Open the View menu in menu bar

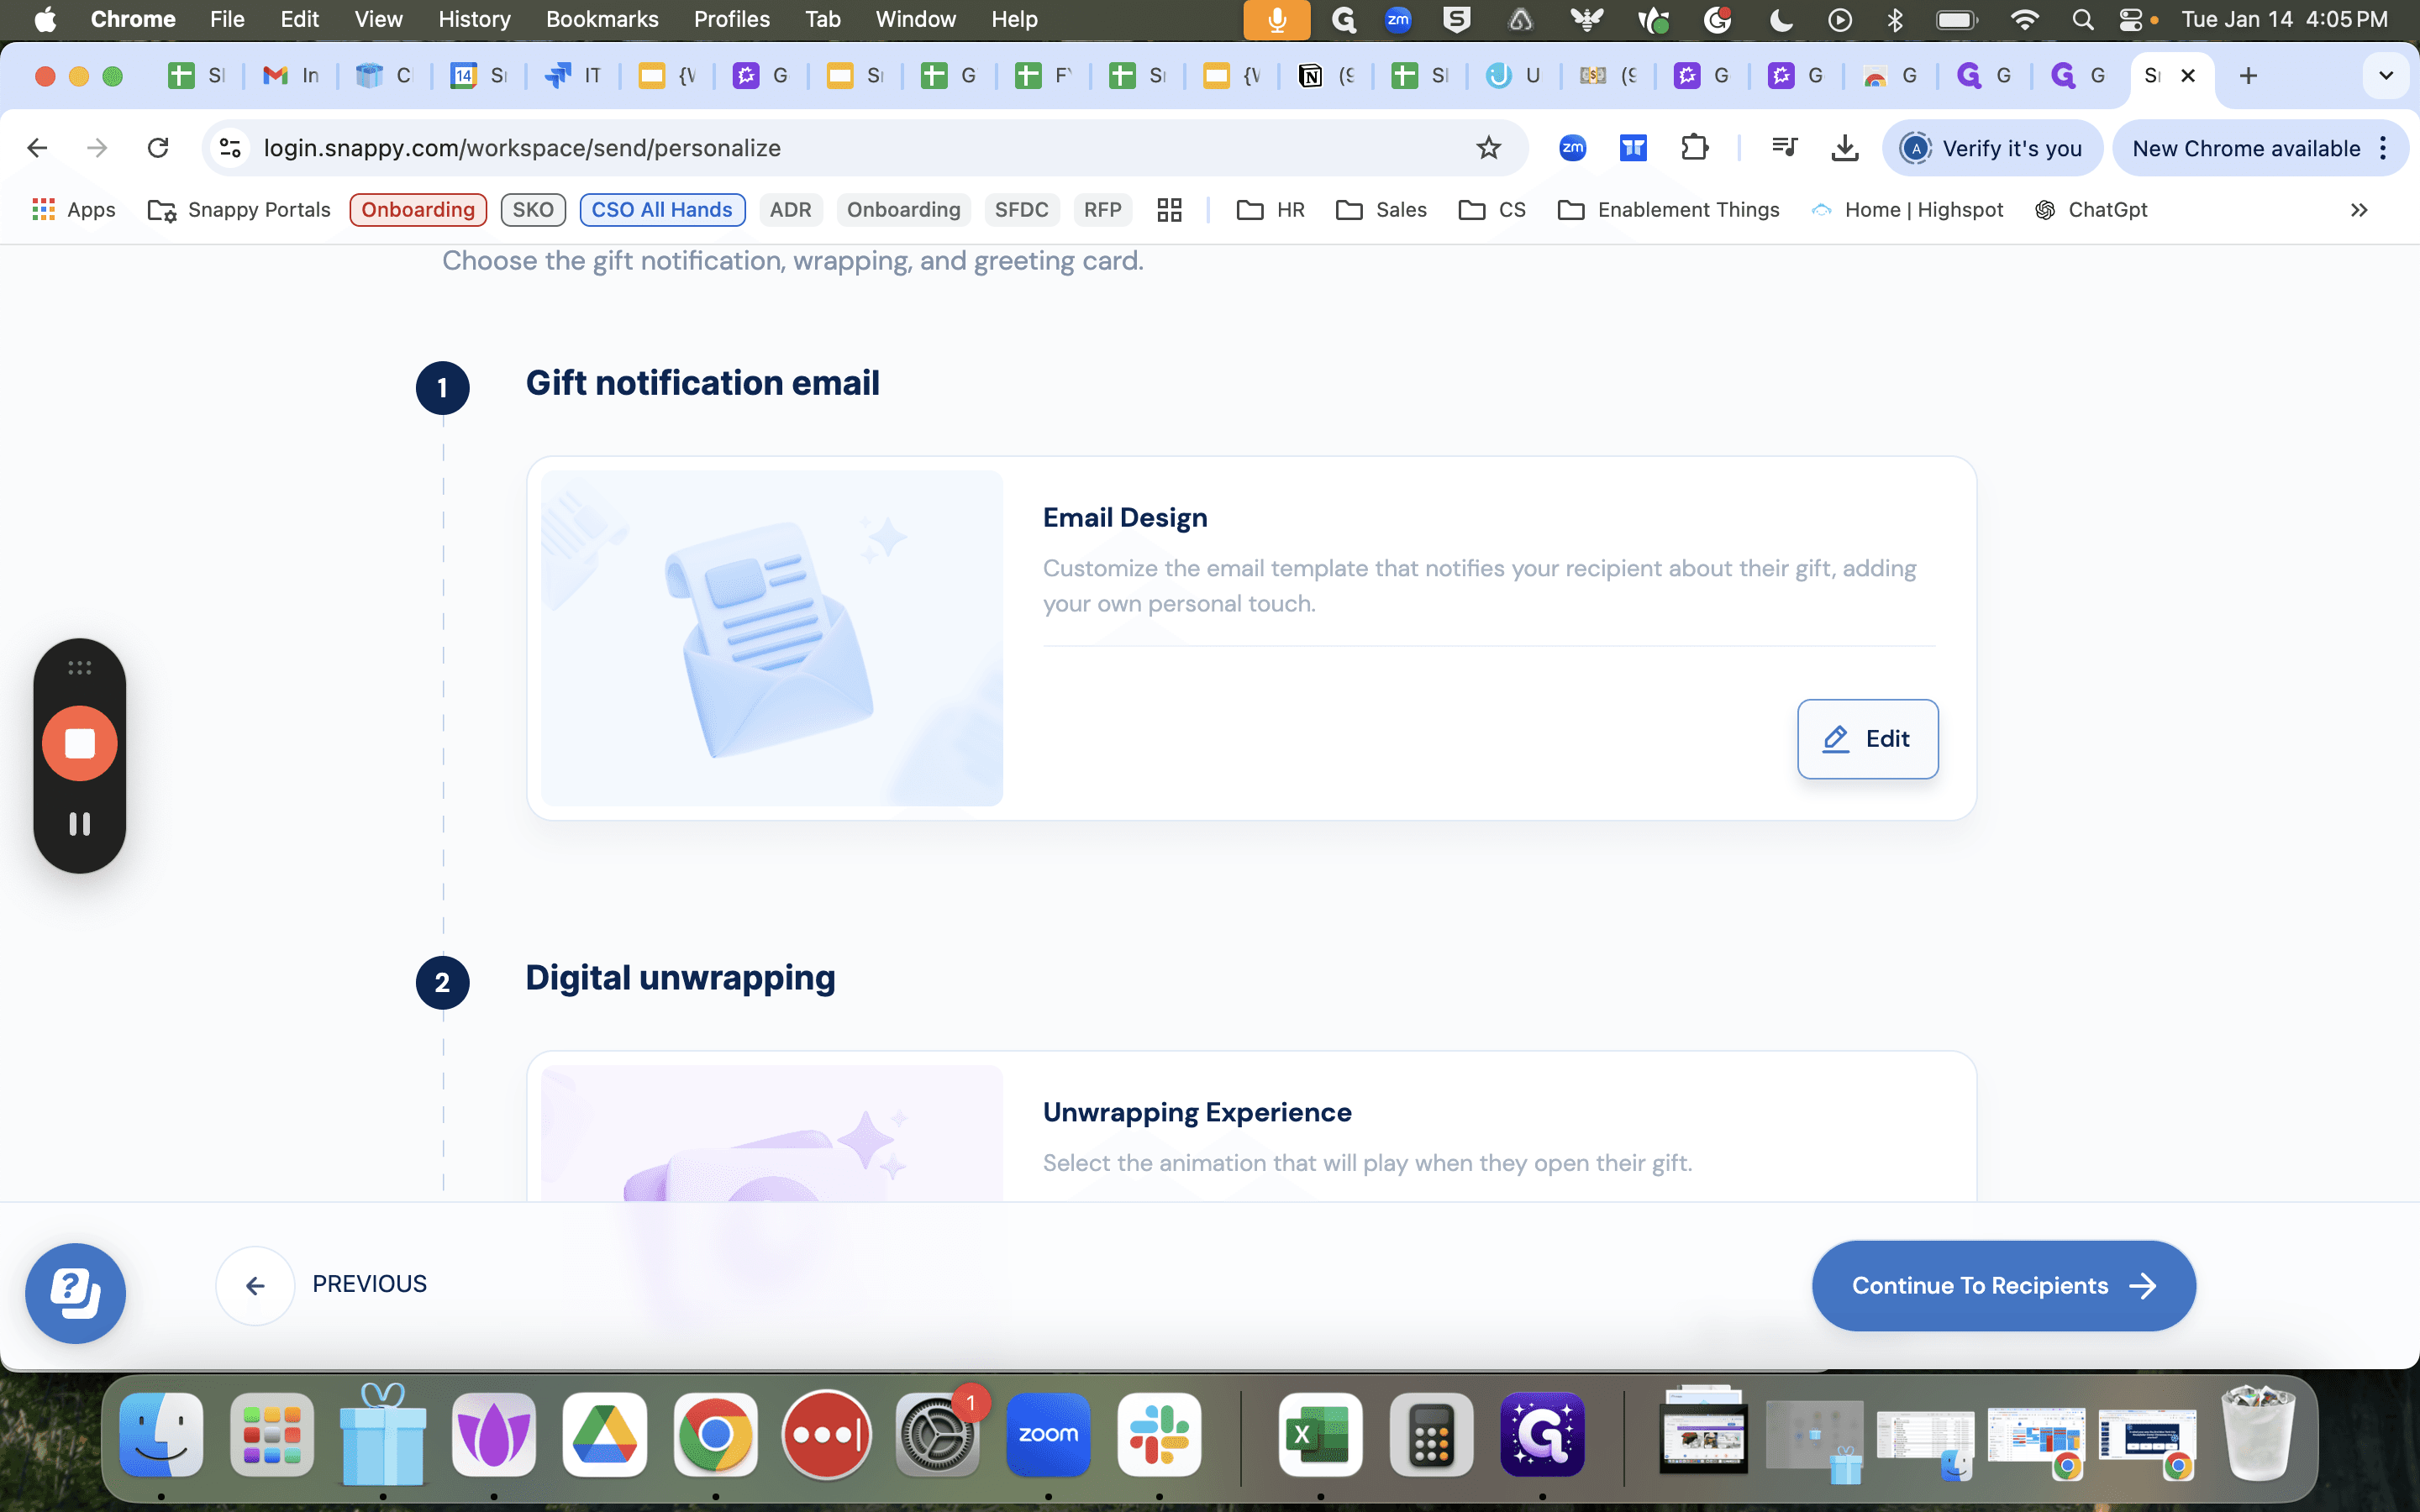(378, 19)
